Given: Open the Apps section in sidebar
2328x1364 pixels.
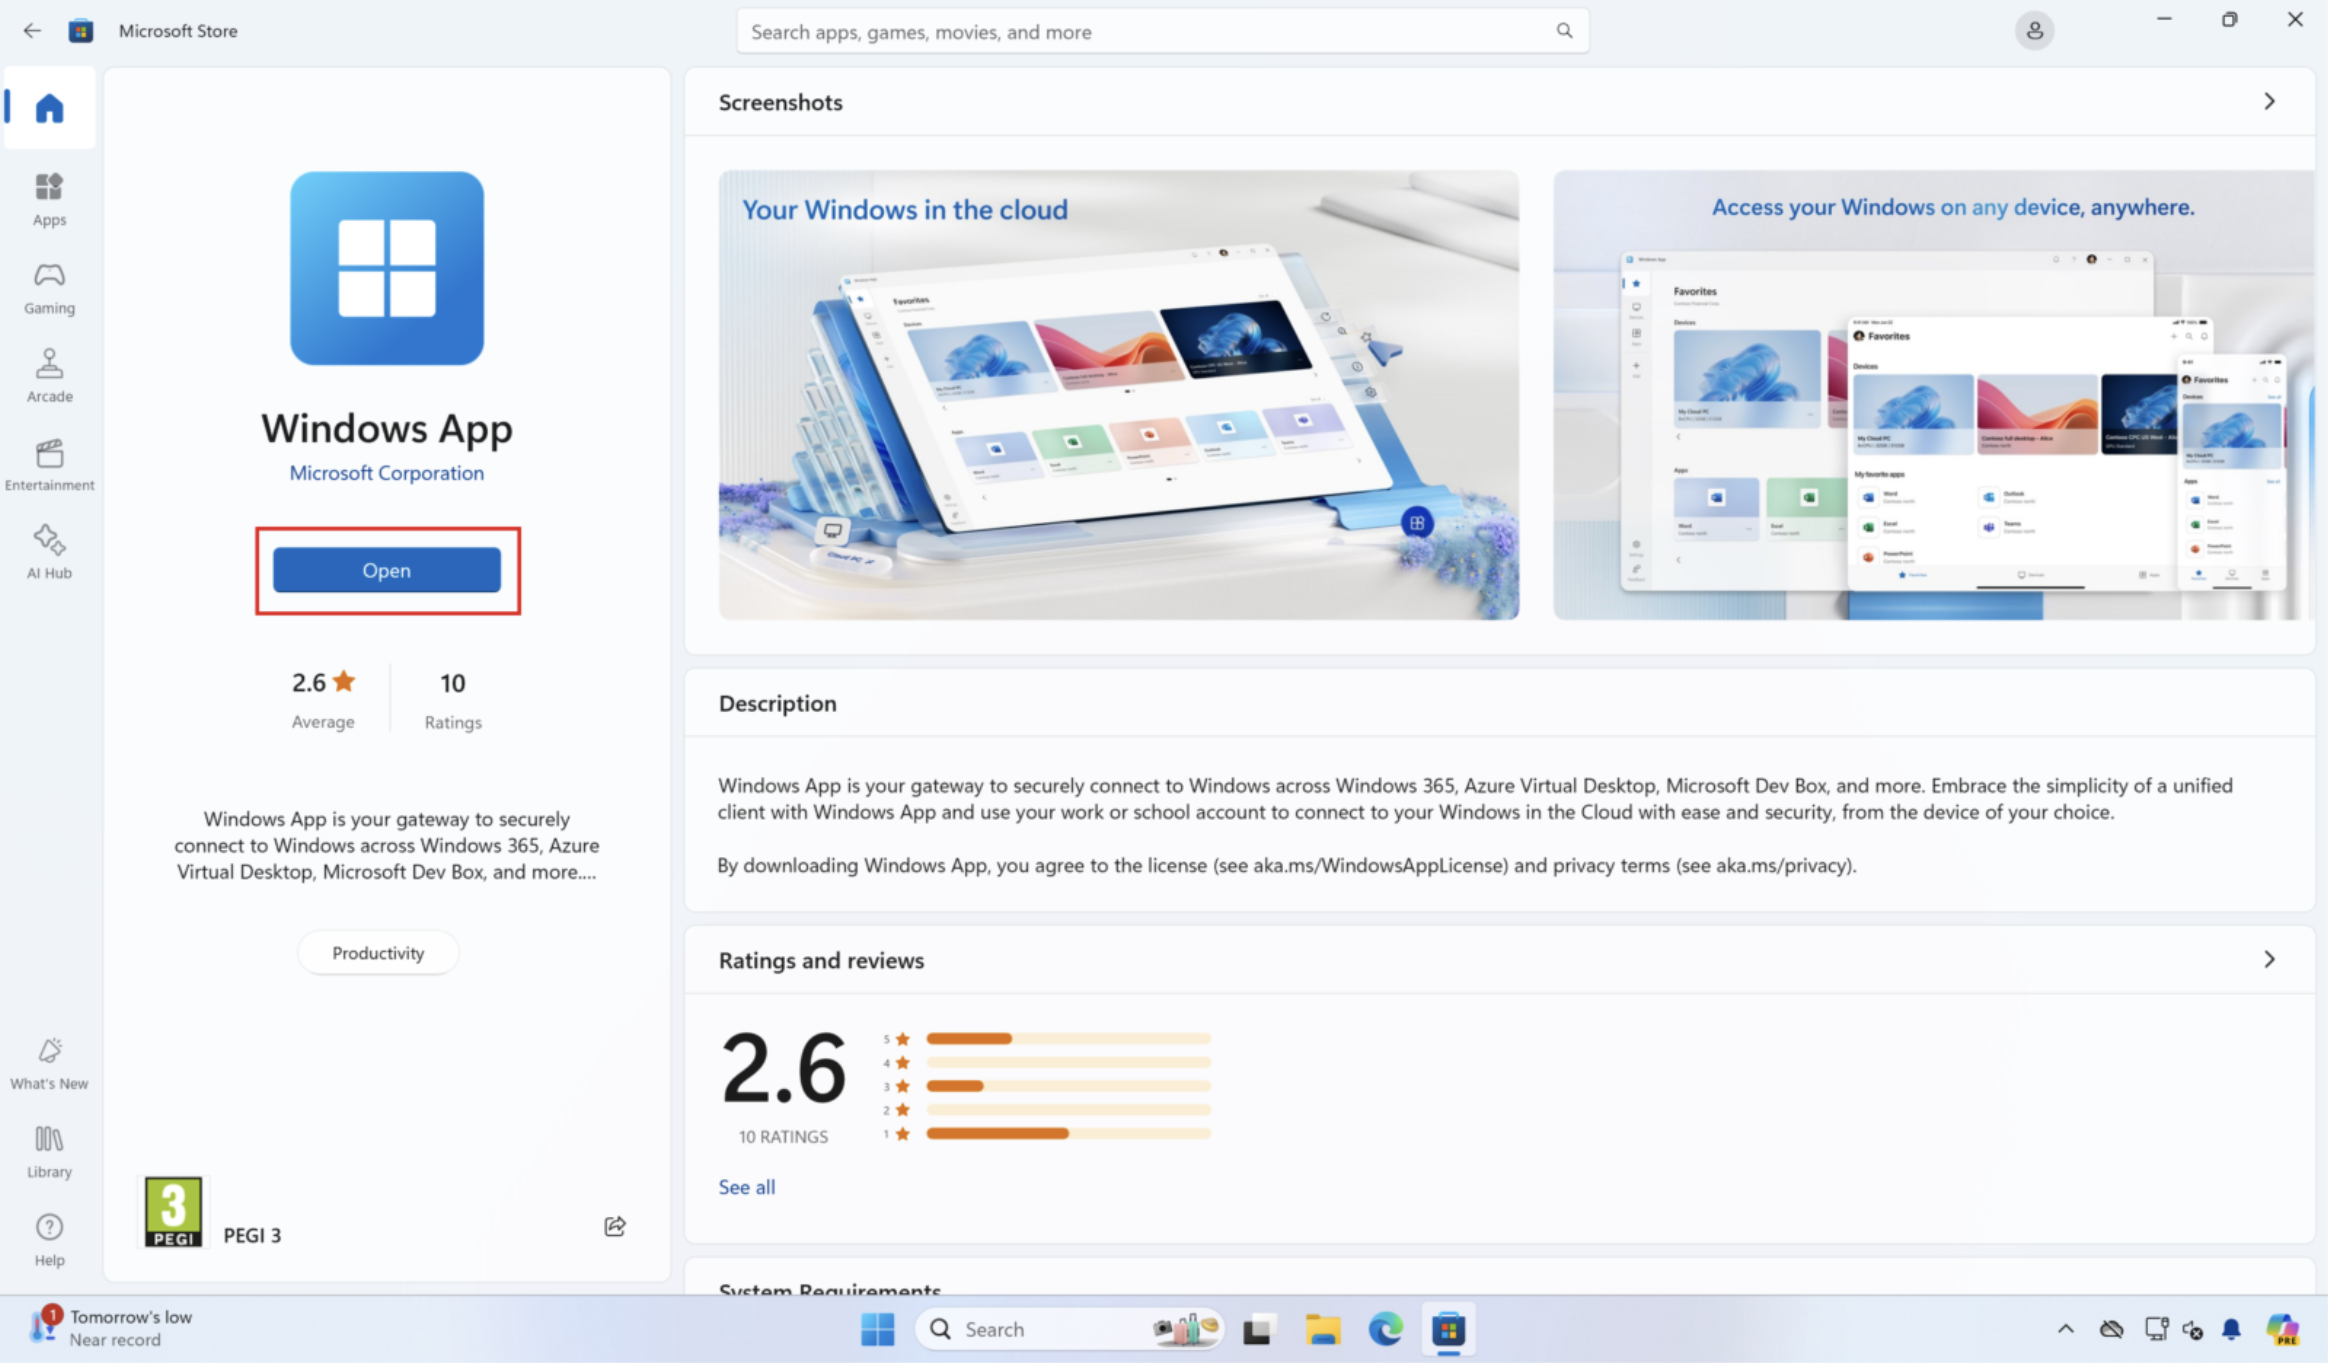Looking at the screenshot, I should (49, 199).
